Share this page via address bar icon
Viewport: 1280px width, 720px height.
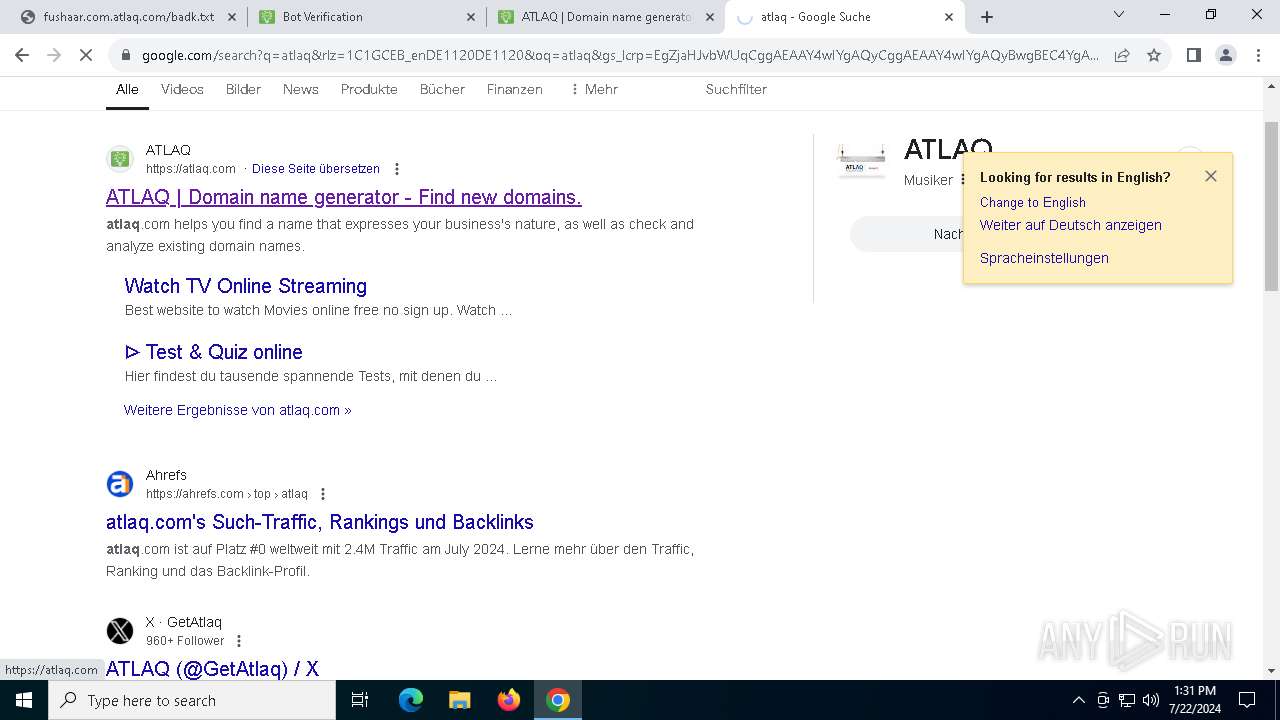(x=1122, y=56)
